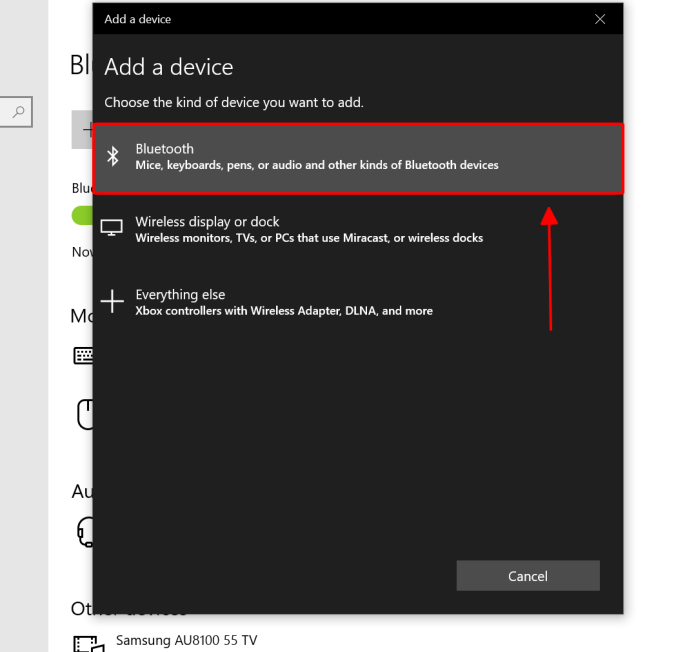The image size is (696, 652).
Task: Click the 'Wireless monitors, TVs' description text
Action: point(309,238)
